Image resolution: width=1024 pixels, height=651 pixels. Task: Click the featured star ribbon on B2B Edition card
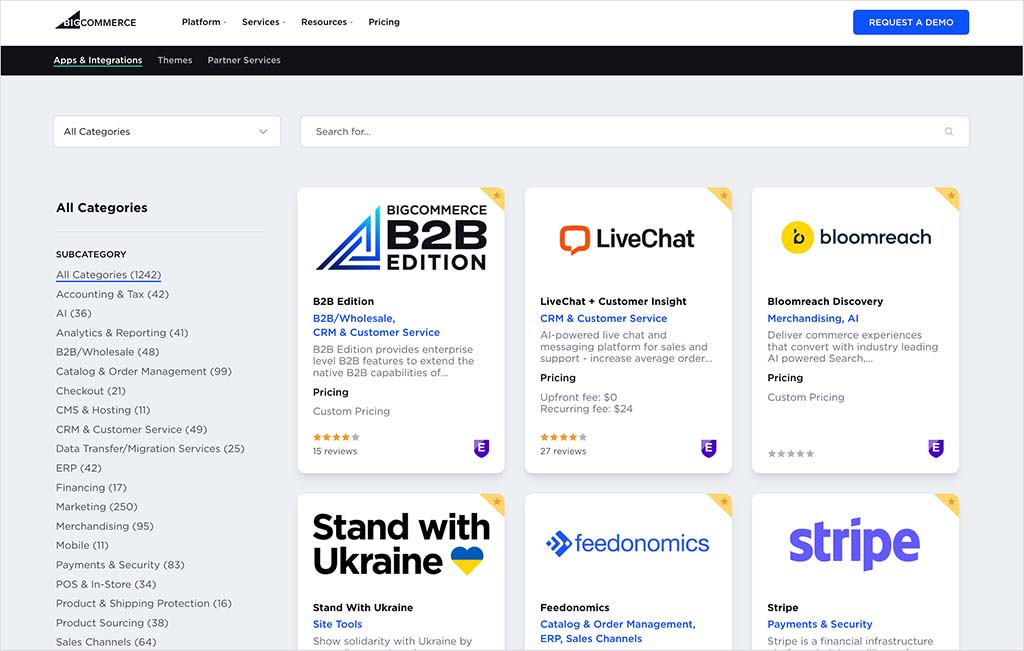[x=494, y=197]
